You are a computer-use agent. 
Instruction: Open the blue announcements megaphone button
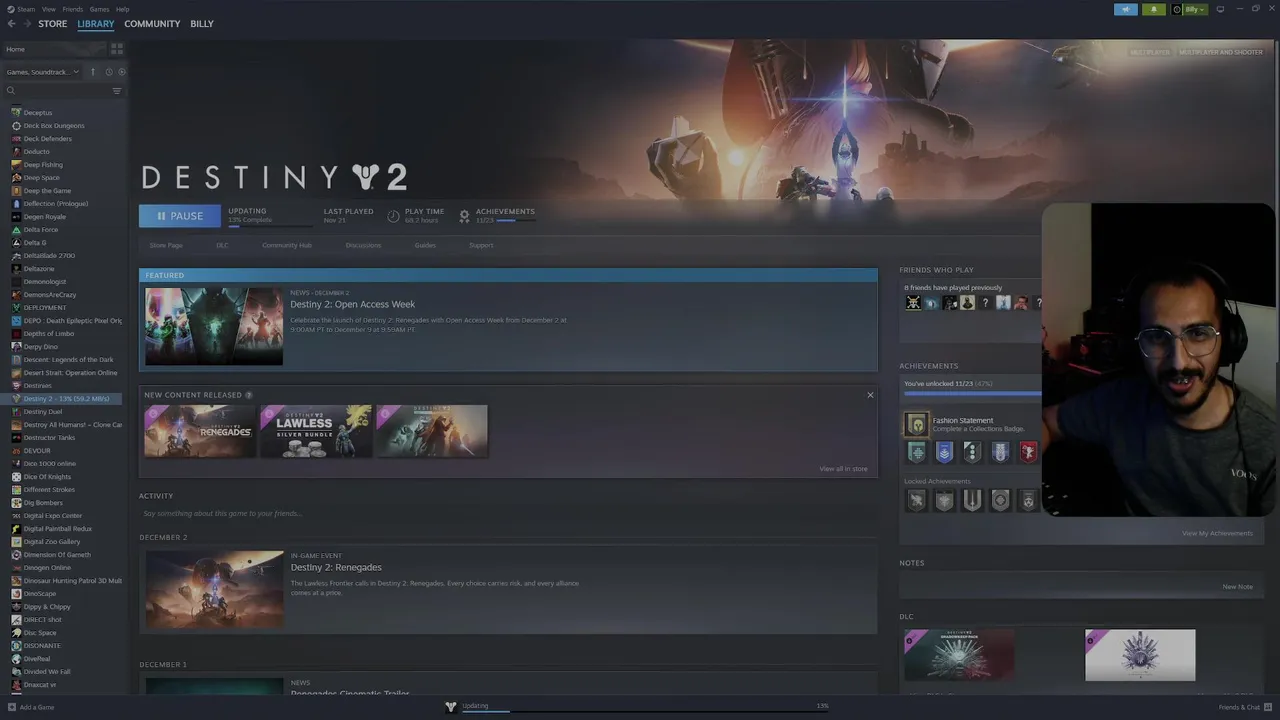(x=1126, y=9)
